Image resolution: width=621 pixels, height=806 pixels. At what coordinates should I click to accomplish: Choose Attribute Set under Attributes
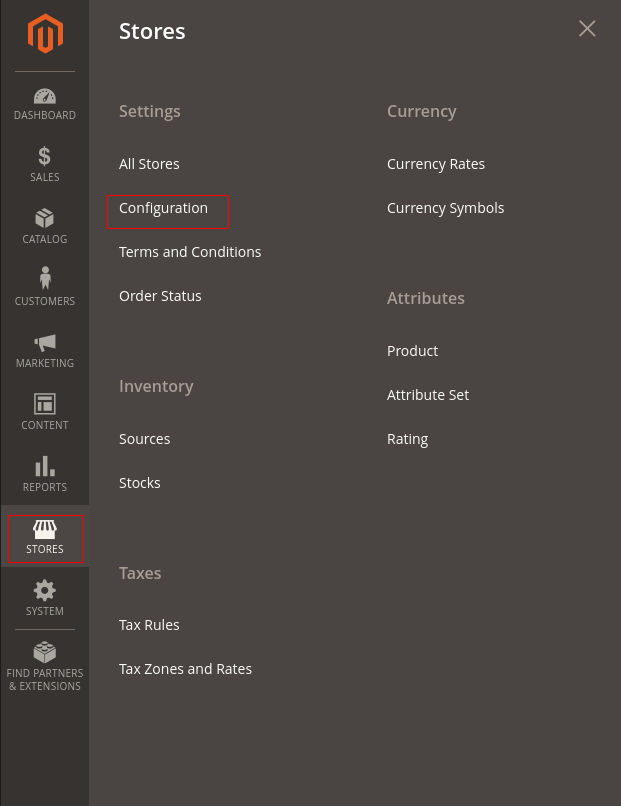coord(428,395)
